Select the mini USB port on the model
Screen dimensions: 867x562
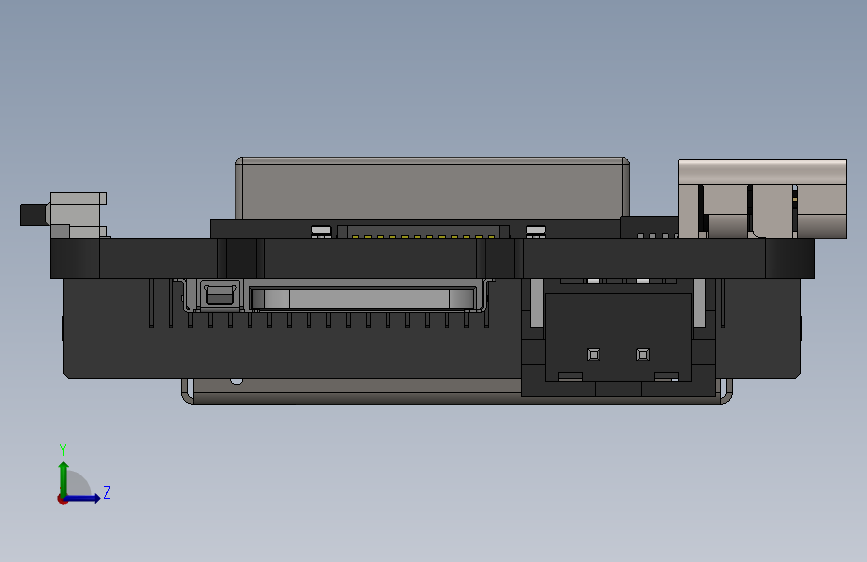pos(220,295)
